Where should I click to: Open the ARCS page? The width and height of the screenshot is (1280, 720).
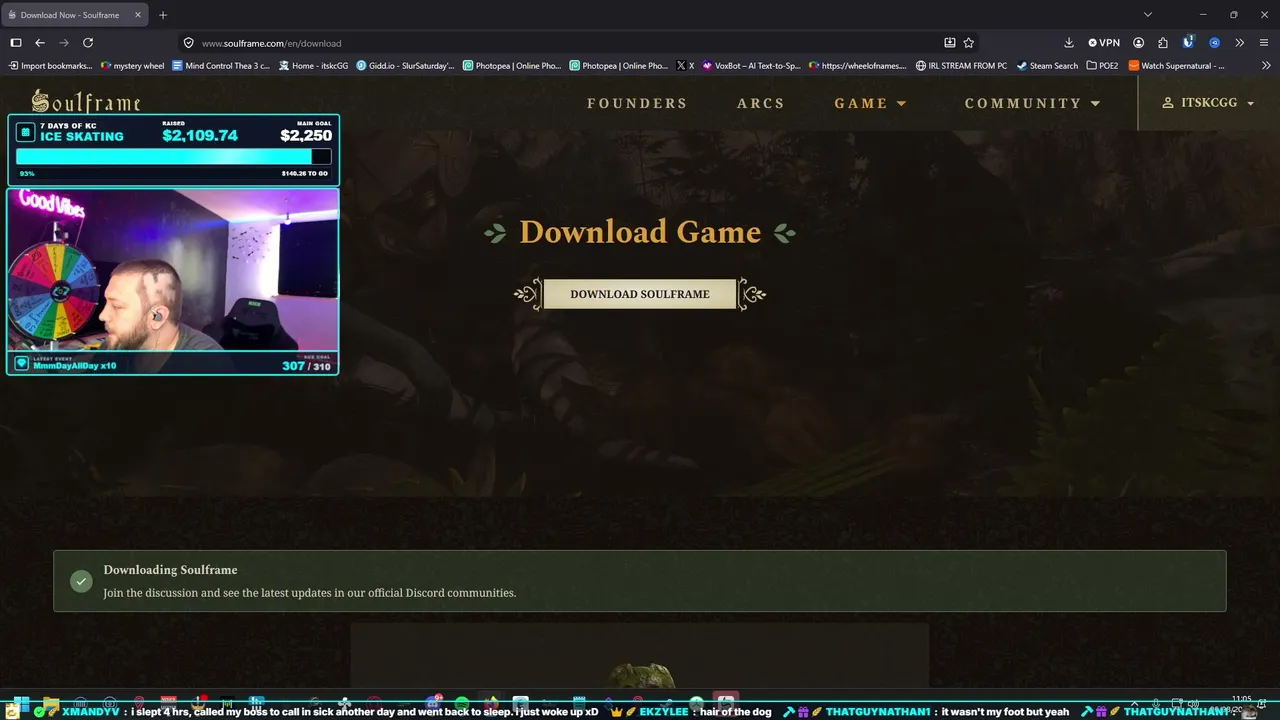pos(761,103)
